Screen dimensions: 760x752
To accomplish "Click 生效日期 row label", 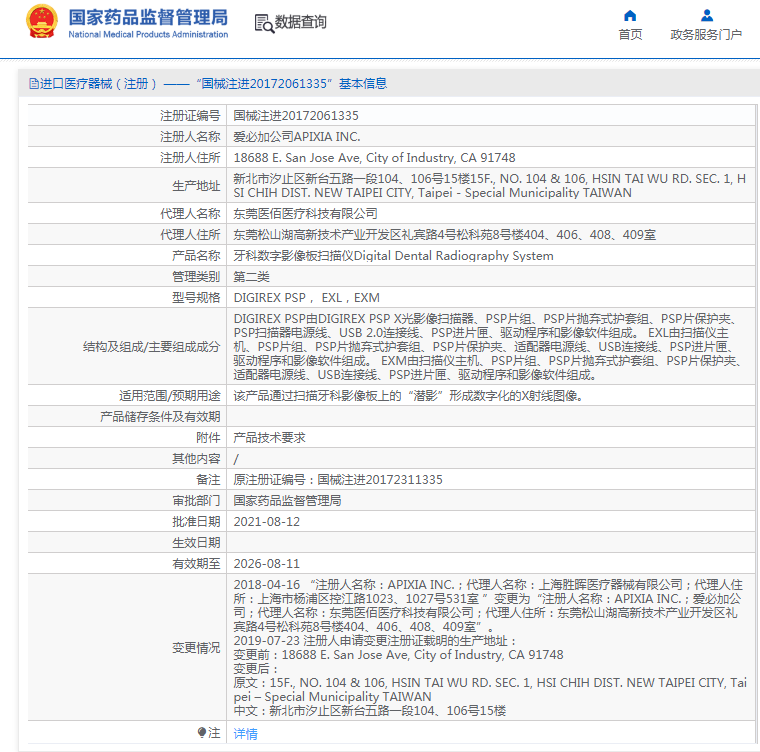I will tap(196, 543).
